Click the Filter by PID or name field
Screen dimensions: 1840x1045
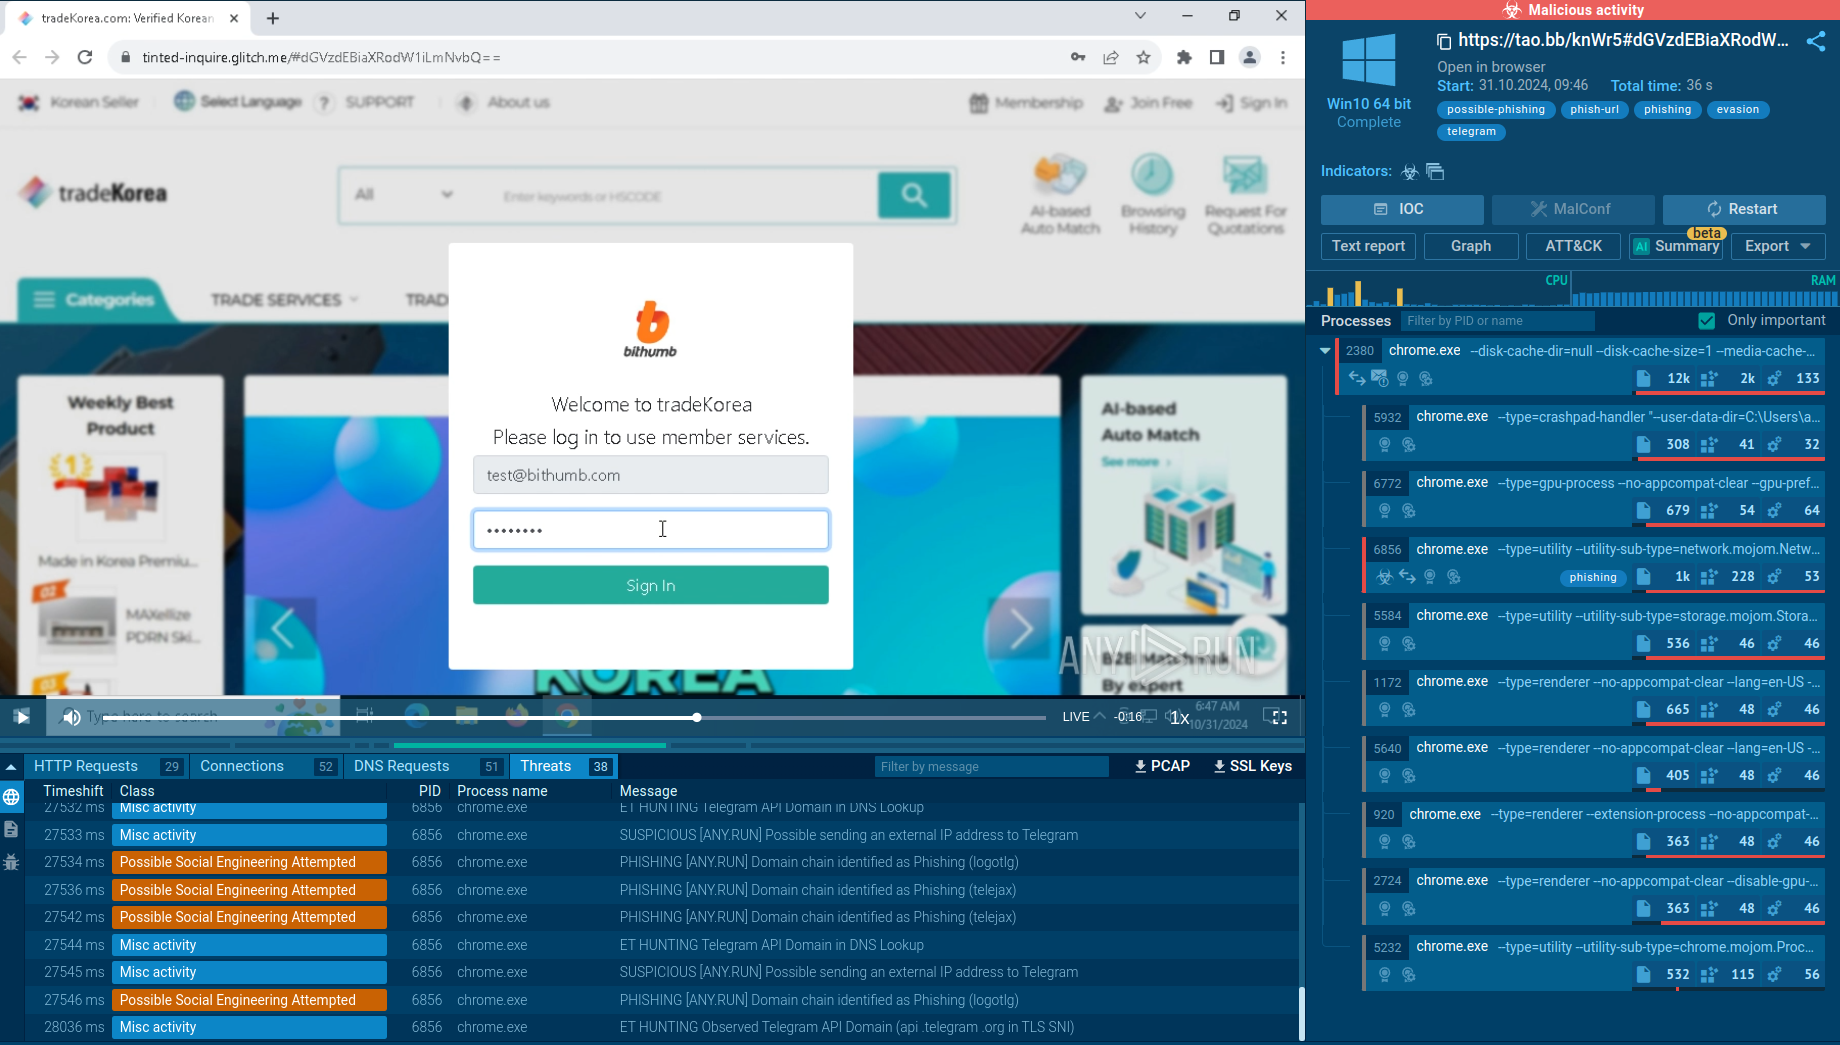click(1496, 321)
